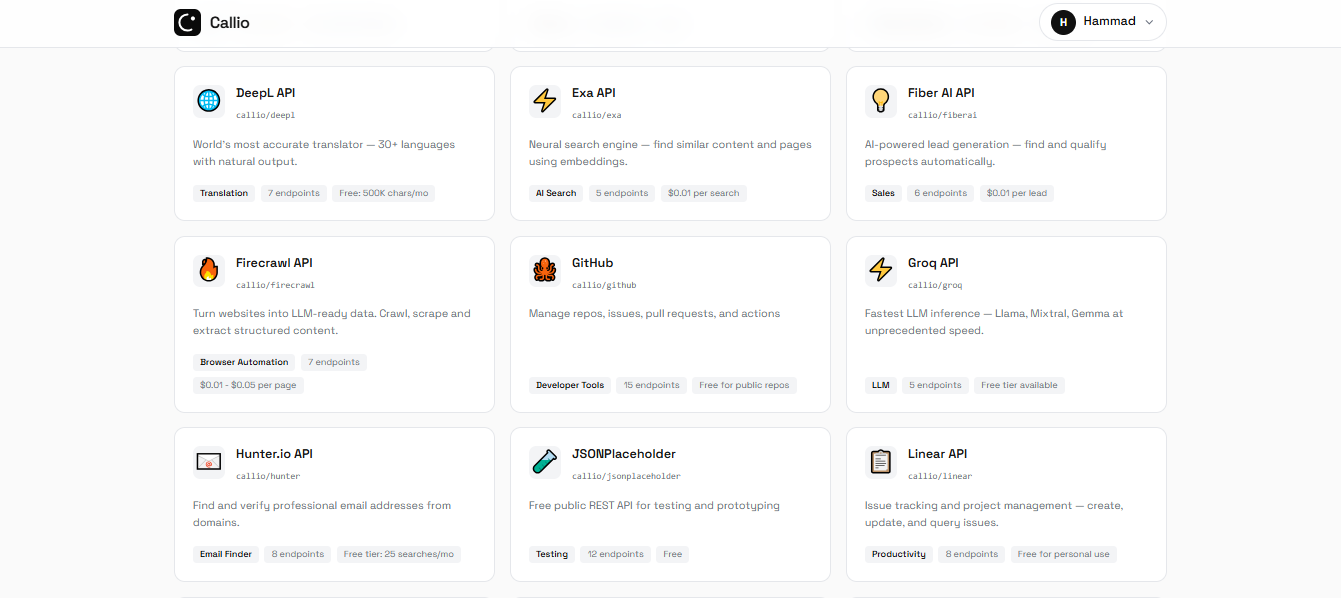Click the Fiber AI lightbulb icon
This screenshot has width=1341, height=598.
pos(879,100)
